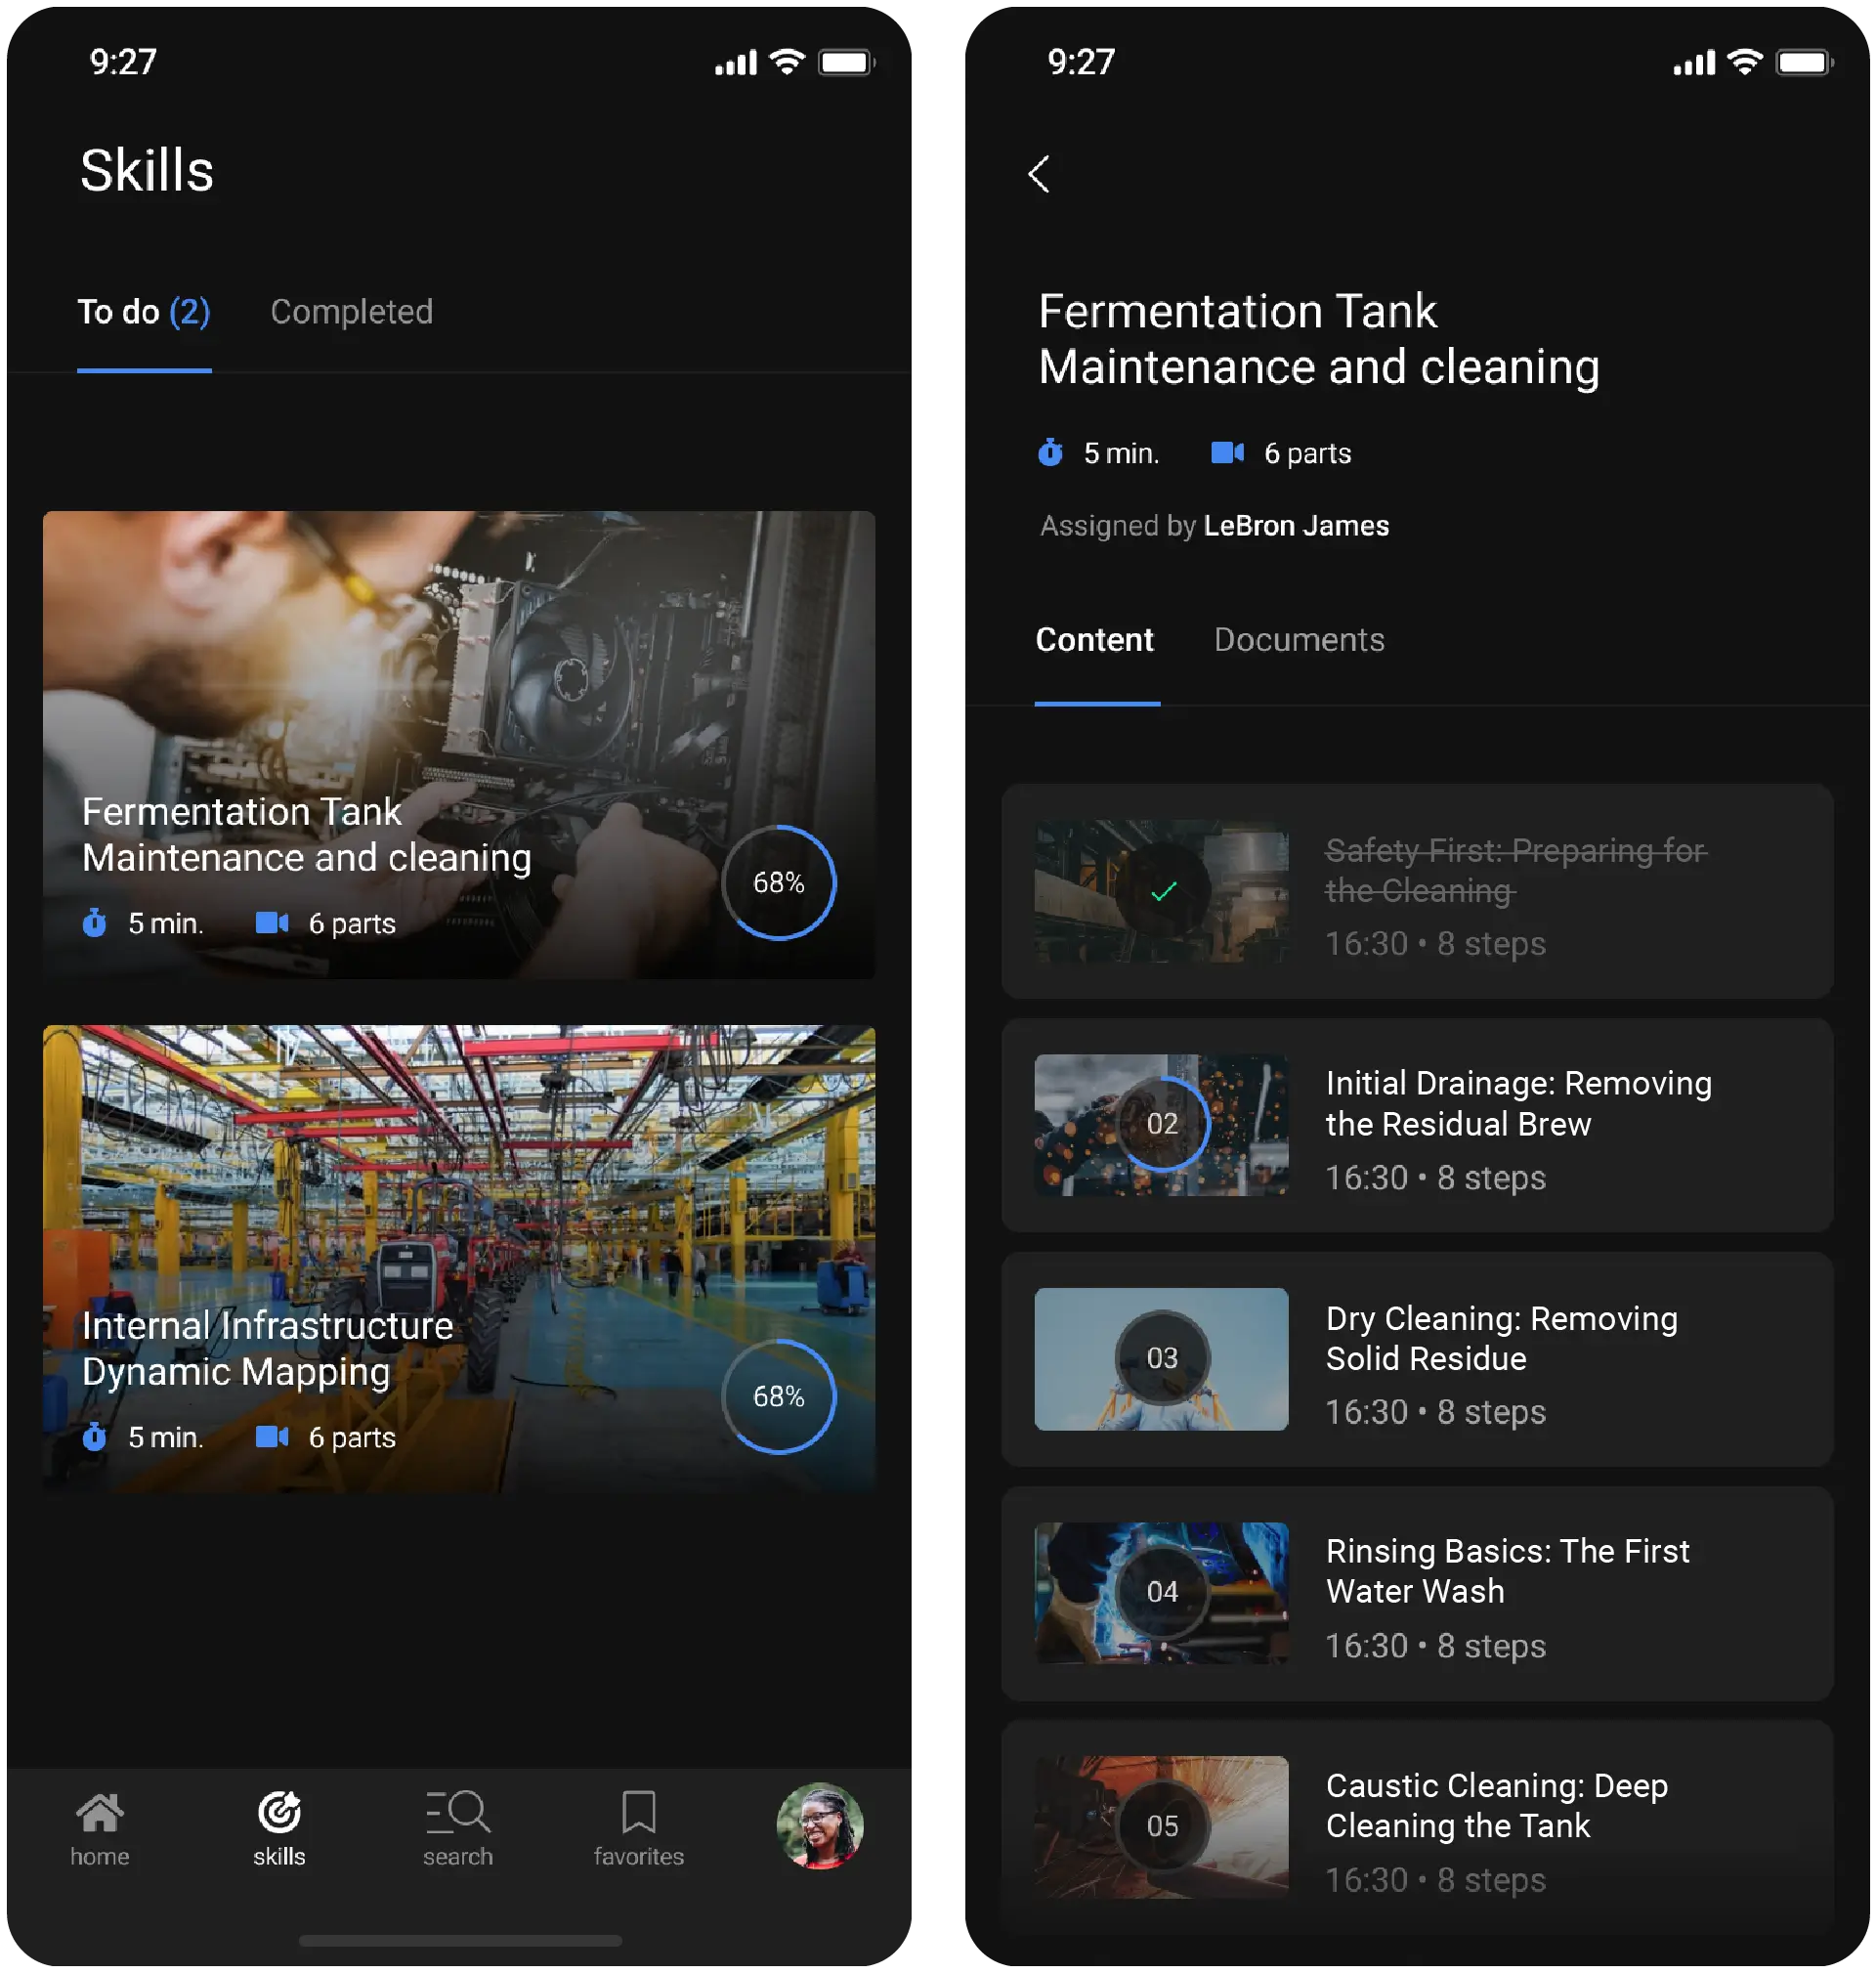Open Rinsing Basics First Water Wash lesson
The image size is (1876, 1973).
click(1508, 1572)
